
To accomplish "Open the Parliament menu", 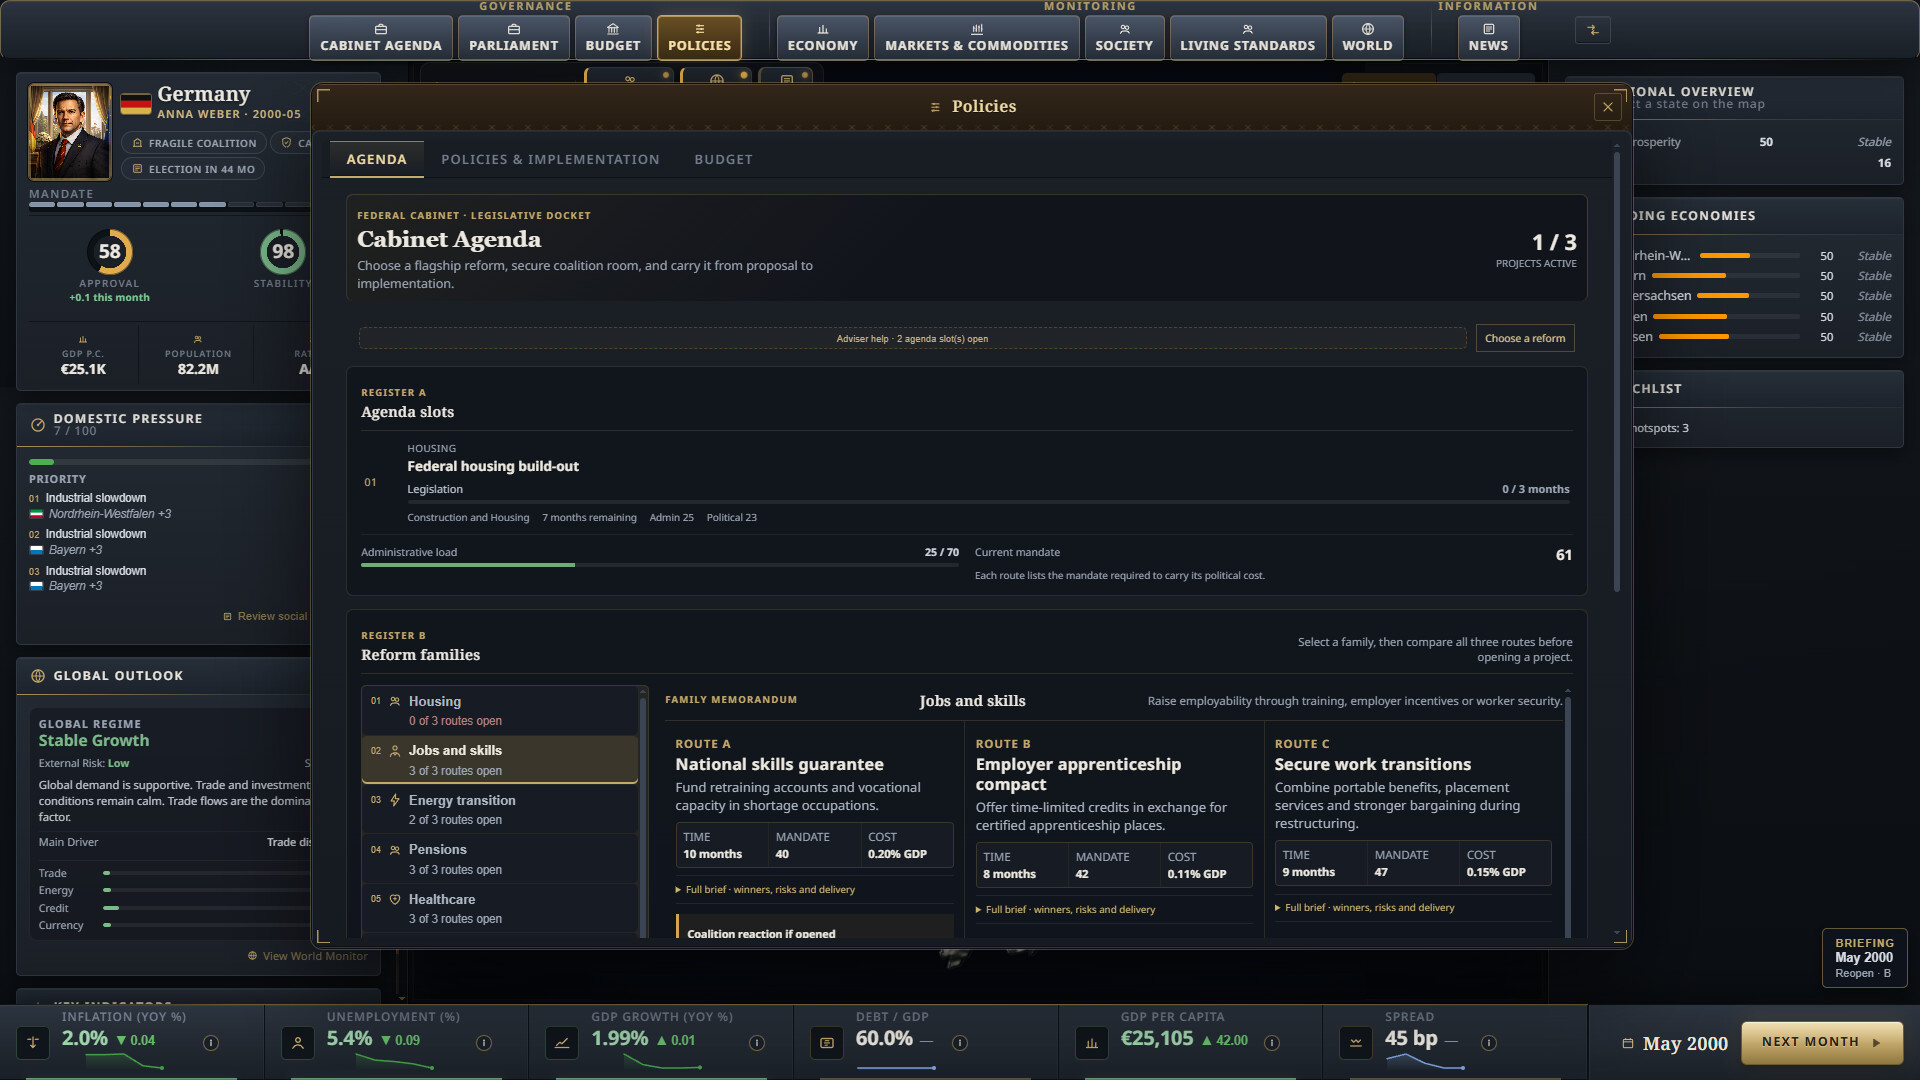I will coord(514,37).
